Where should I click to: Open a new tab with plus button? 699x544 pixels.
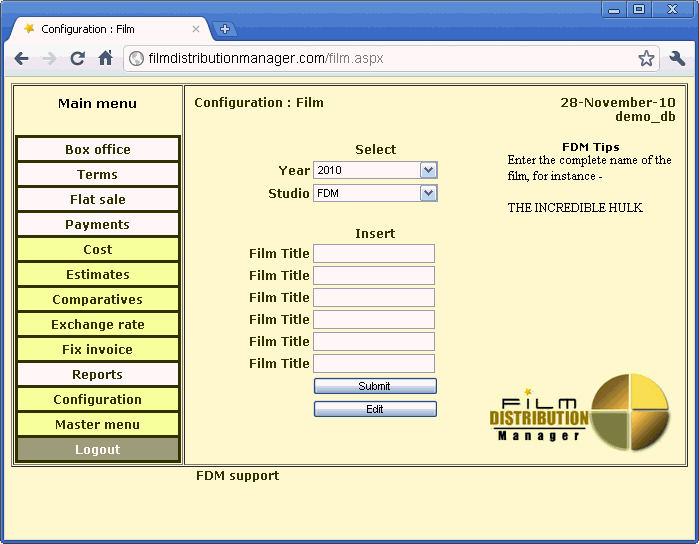pos(224,29)
